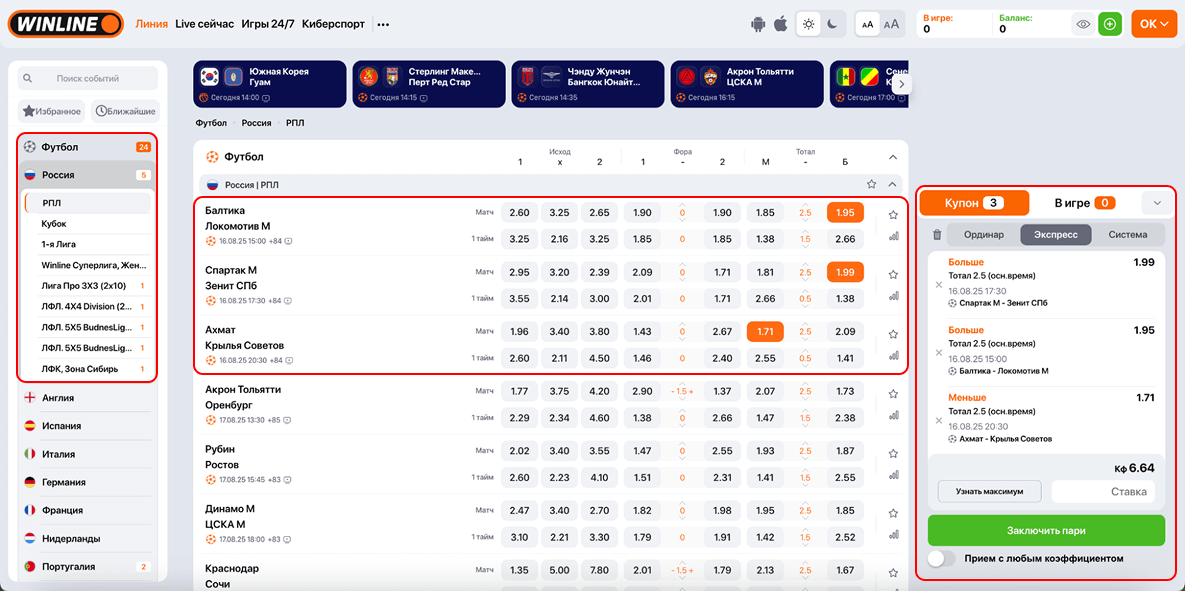The height and width of the screenshot is (591, 1185).
Task: Remove Ахмат - Крылья Советов bet from coupon
Action: 938,420
